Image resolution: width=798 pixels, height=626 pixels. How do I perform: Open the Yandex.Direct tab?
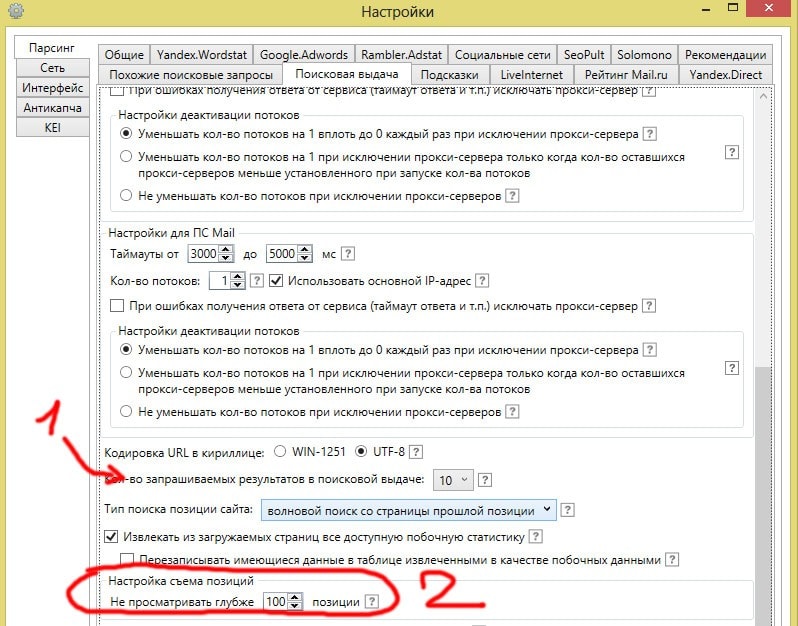pyautogui.click(x=726, y=75)
